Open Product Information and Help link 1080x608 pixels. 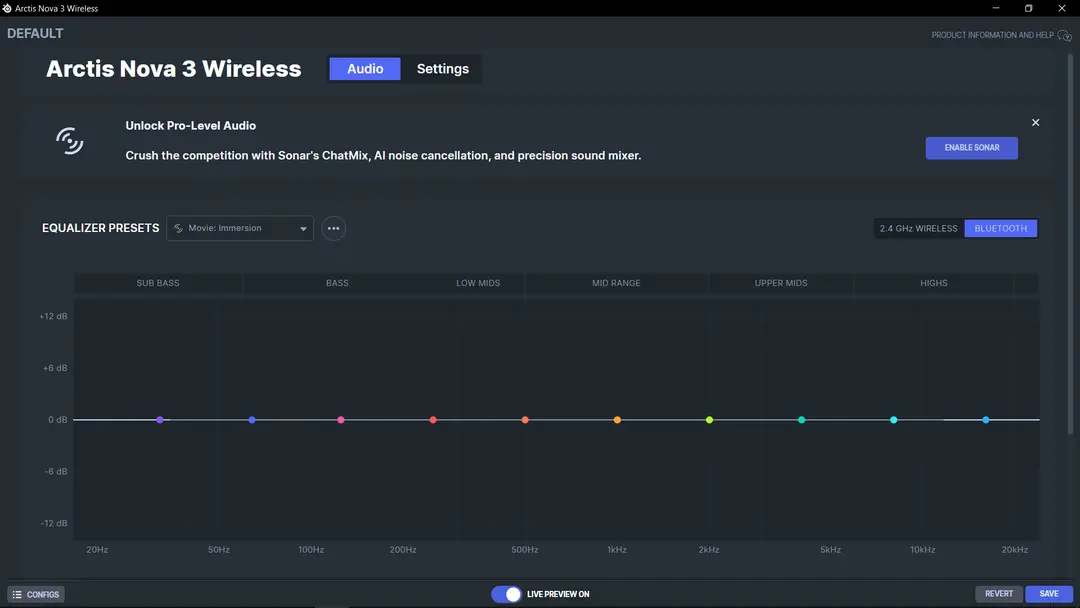click(992, 35)
